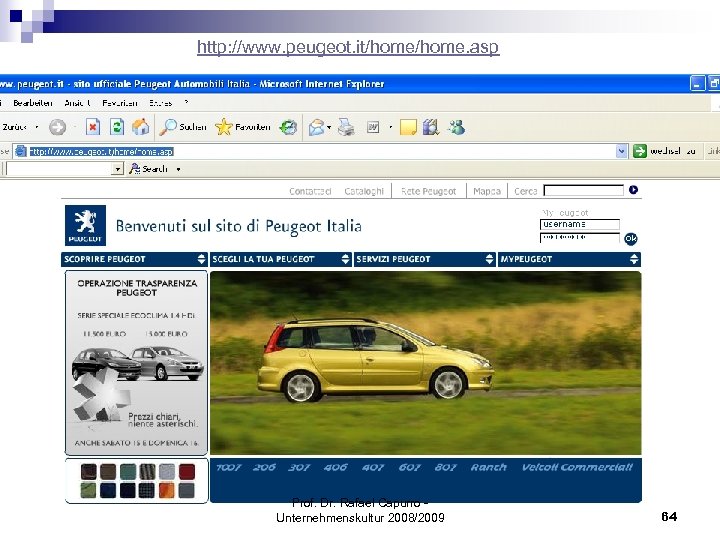Screen dimensions: 720x540
Task: Open the search toolbar combo box arrow
Action: point(118,169)
